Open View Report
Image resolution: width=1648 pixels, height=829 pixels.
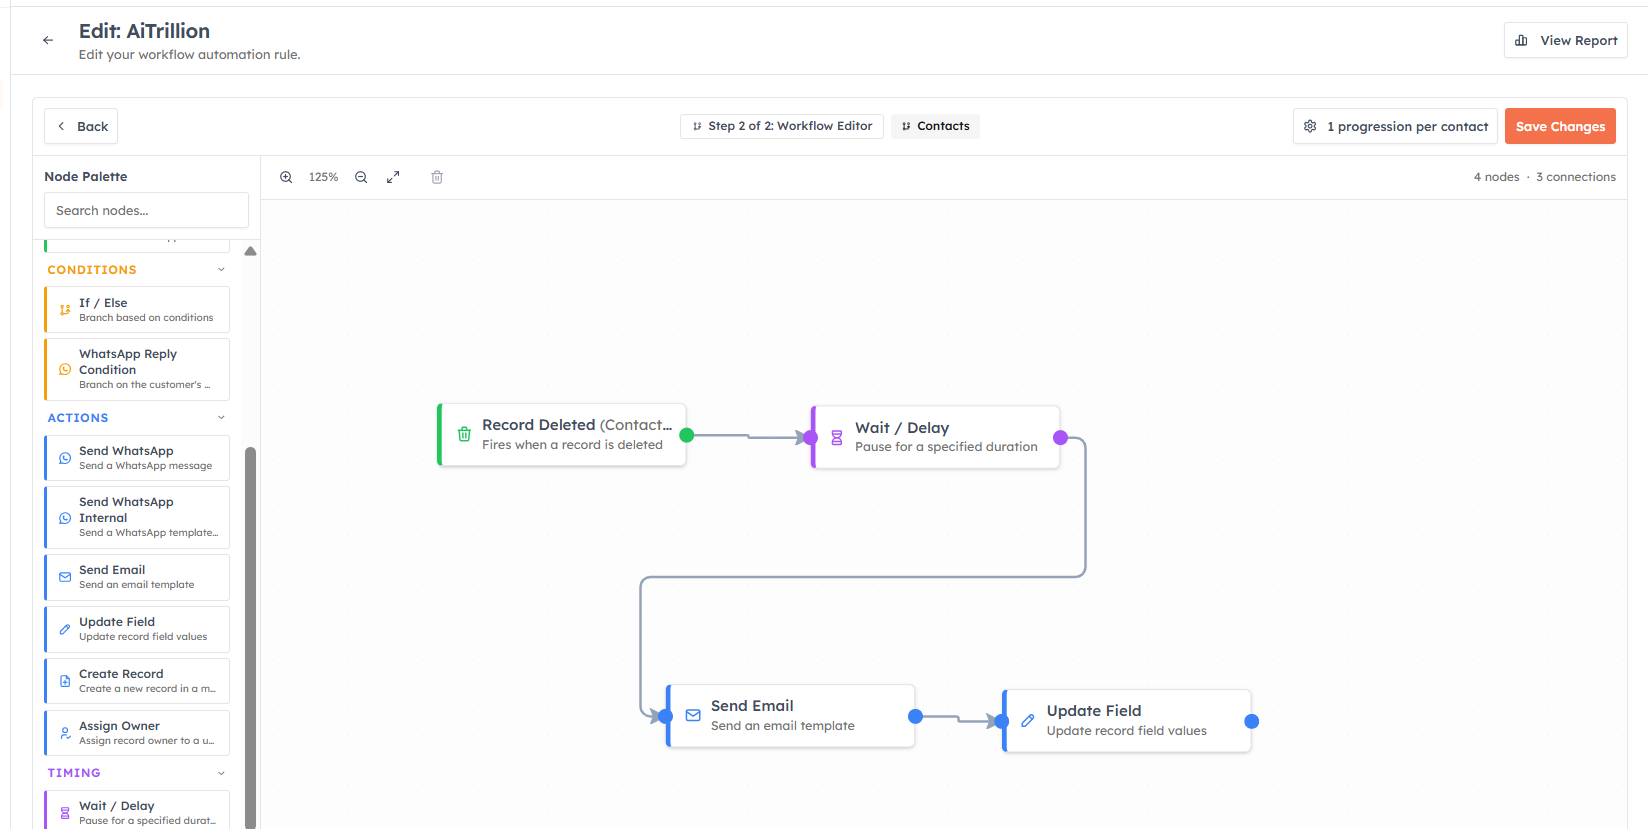pos(1566,40)
